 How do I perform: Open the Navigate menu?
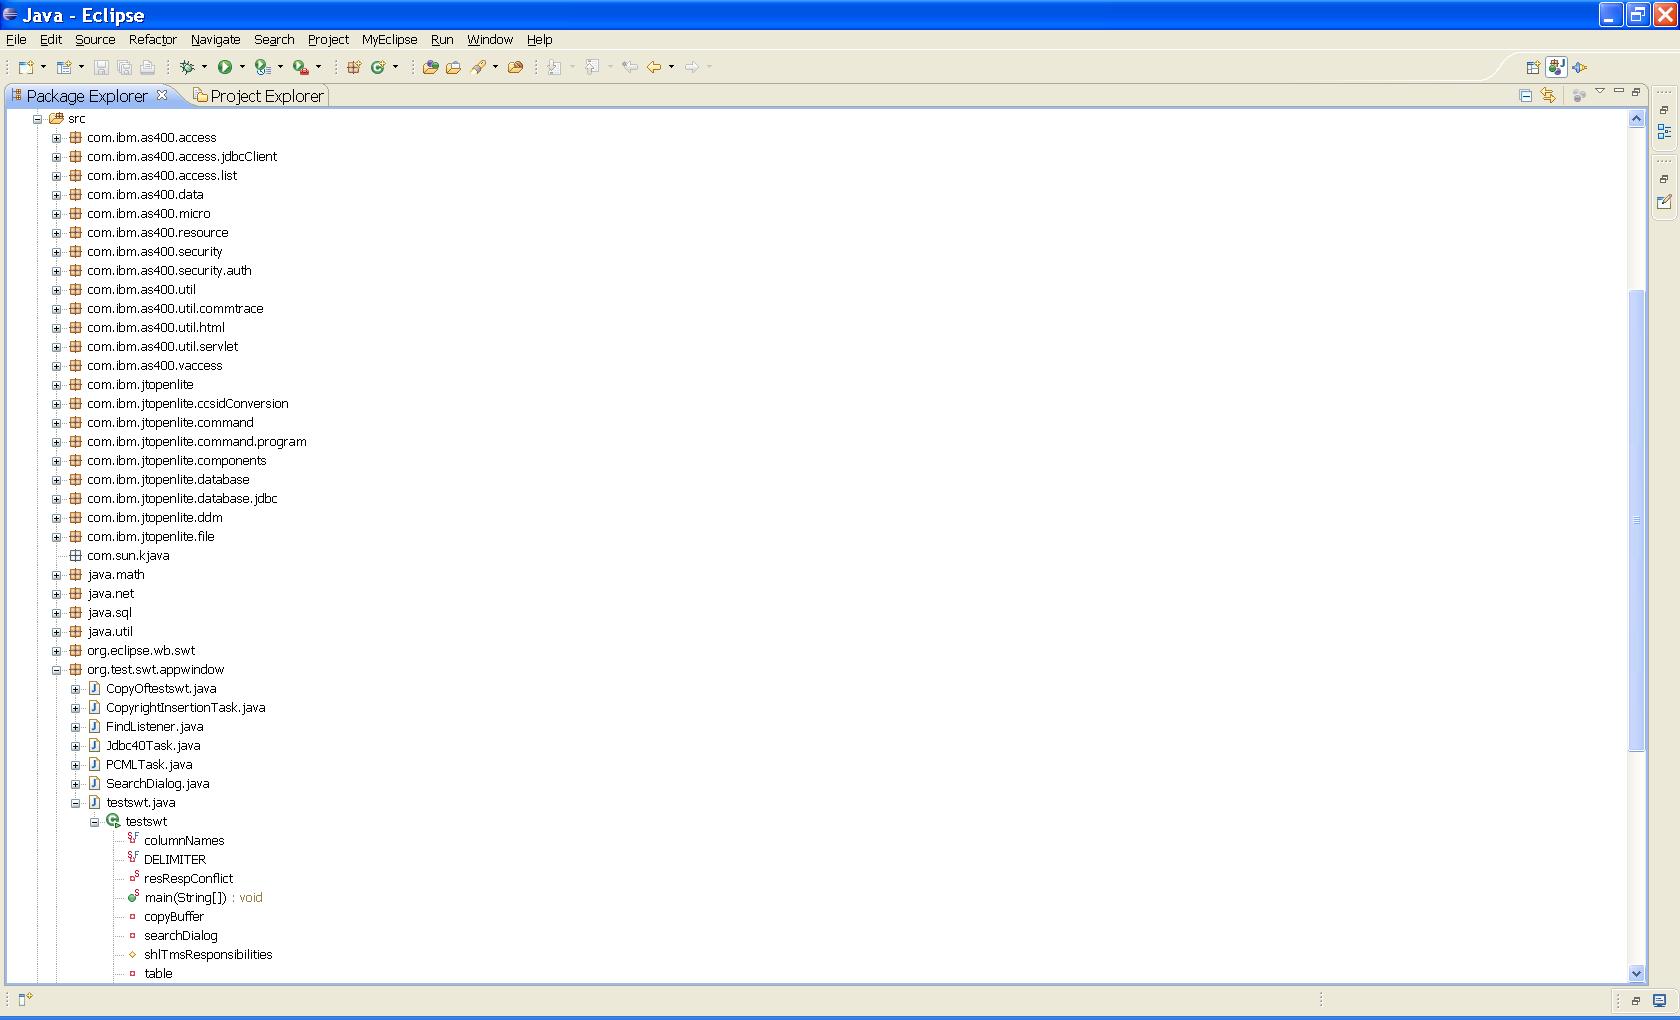pyautogui.click(x=215, y=40)
